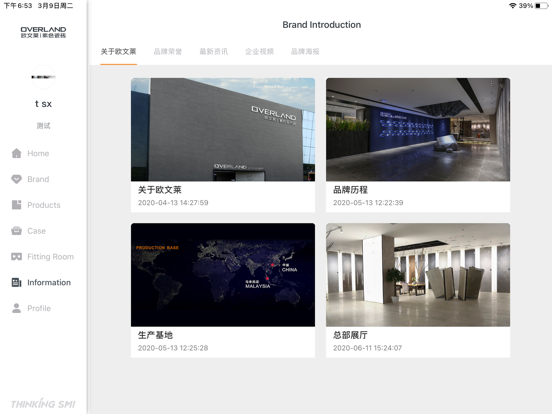This screenshot has height=414, width=552.
Task: Open Profile section label
Action: [39, 308]
